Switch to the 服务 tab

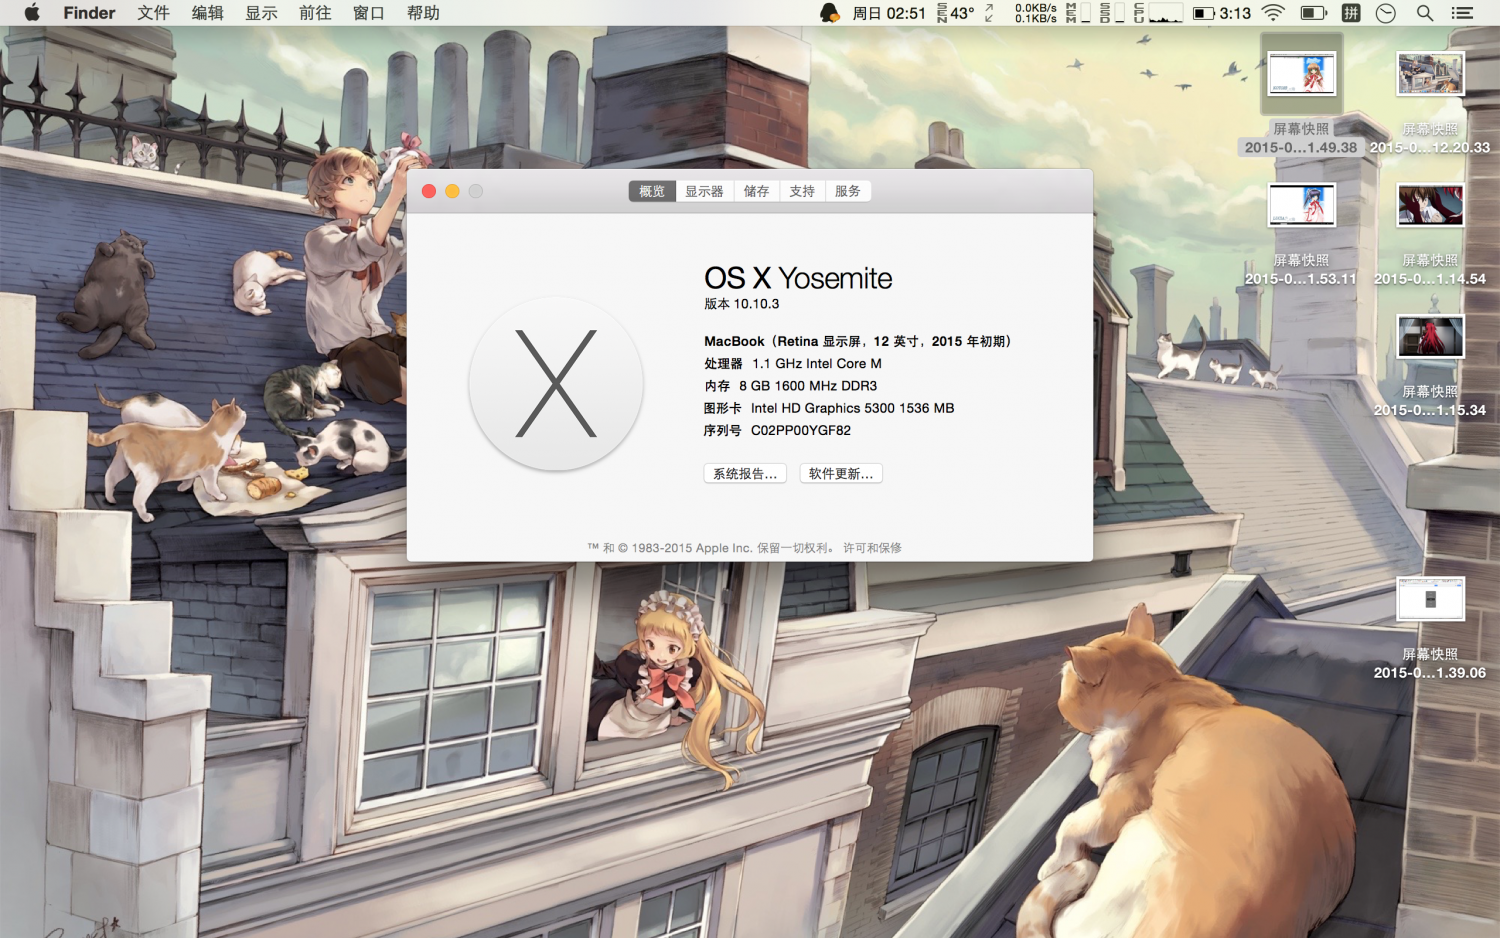click(848, 191)
